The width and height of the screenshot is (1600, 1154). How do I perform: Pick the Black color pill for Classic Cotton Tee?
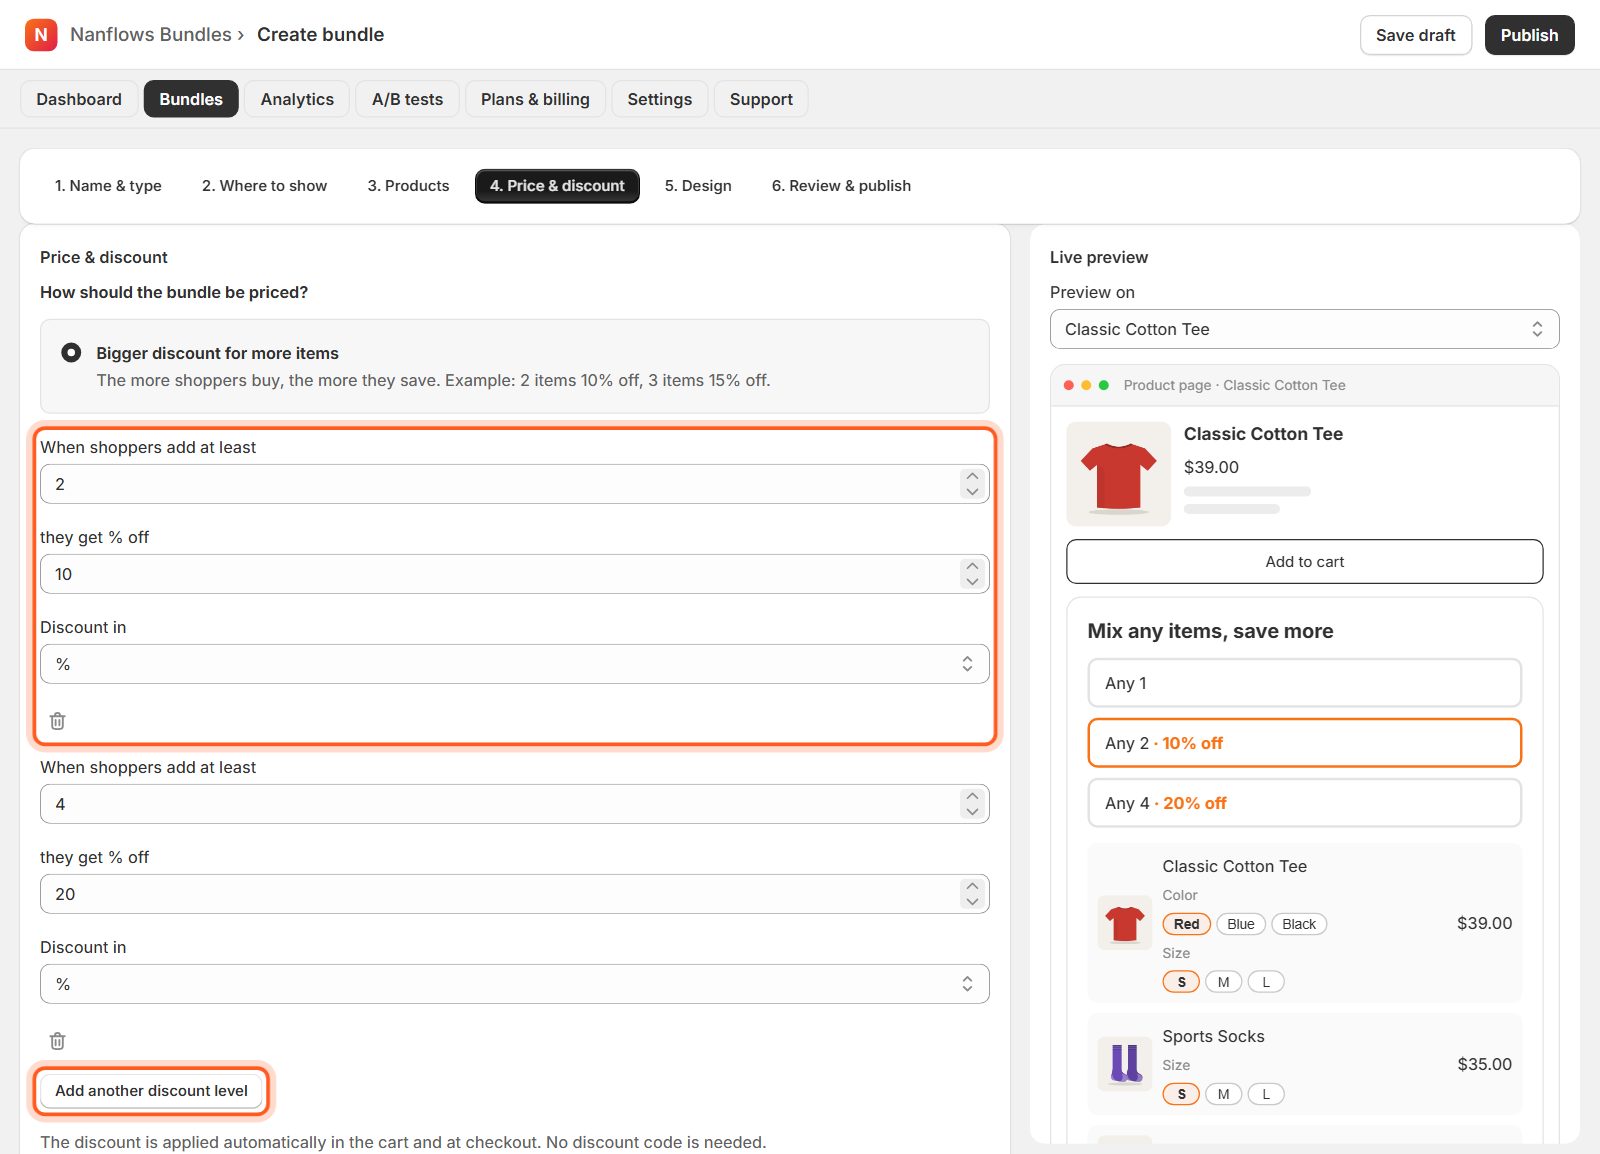pos(1299,924)
